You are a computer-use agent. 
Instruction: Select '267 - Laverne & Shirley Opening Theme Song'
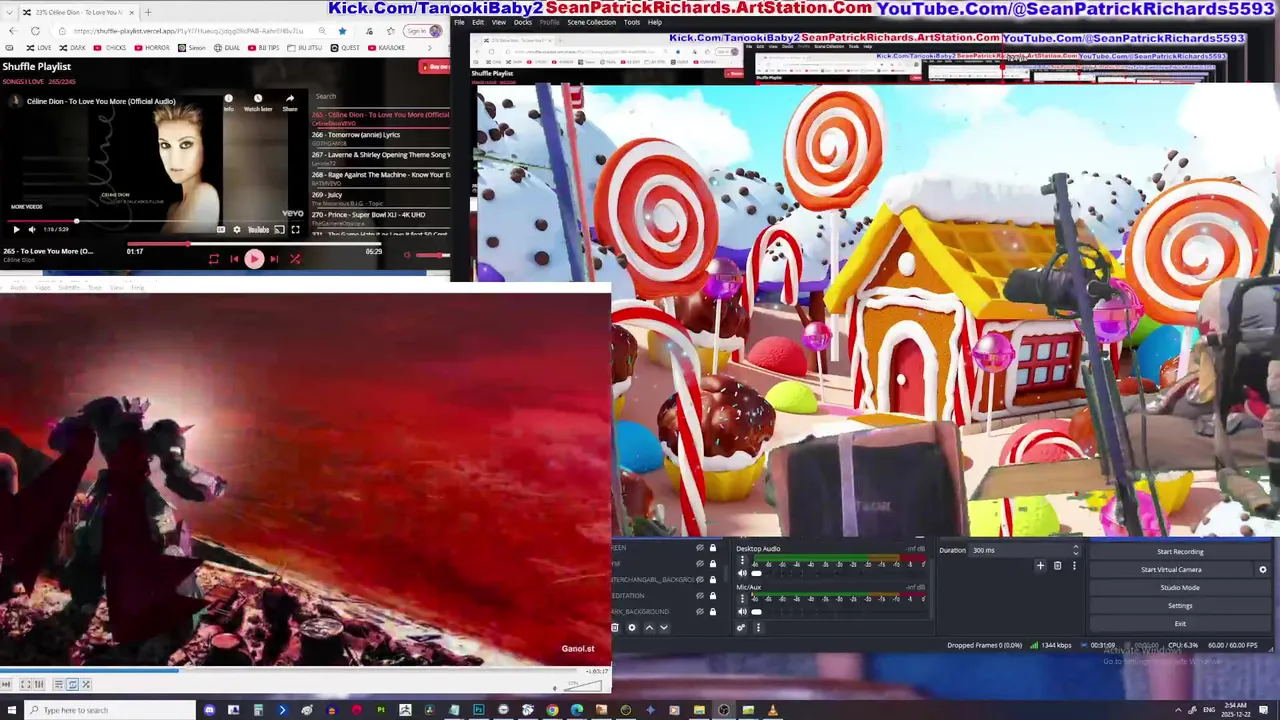point(380,158)
